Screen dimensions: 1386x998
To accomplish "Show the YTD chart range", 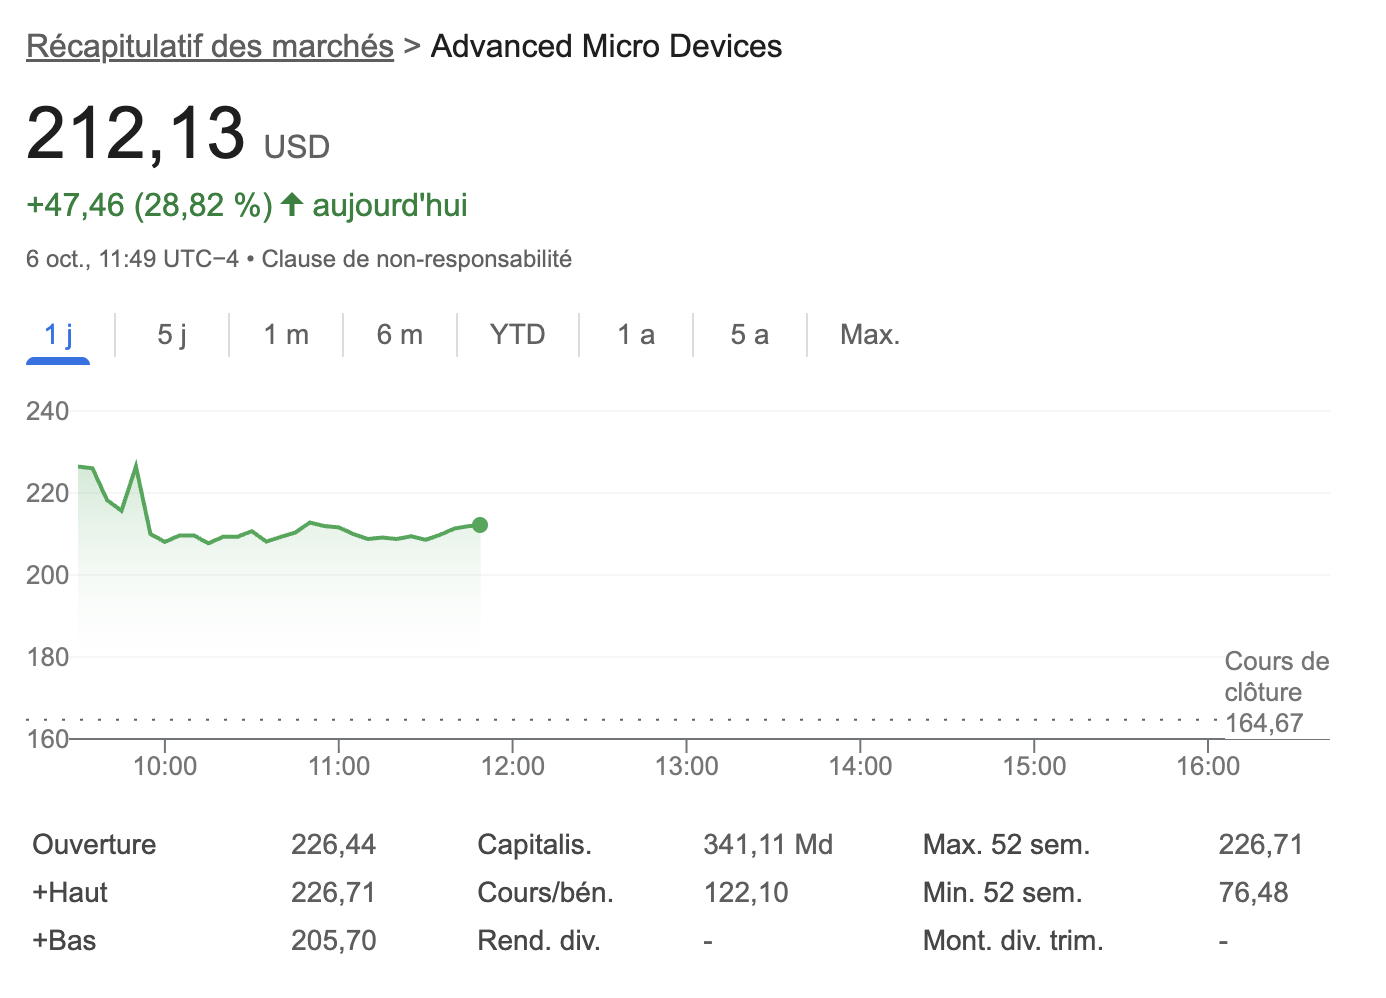I will point(517,335).
